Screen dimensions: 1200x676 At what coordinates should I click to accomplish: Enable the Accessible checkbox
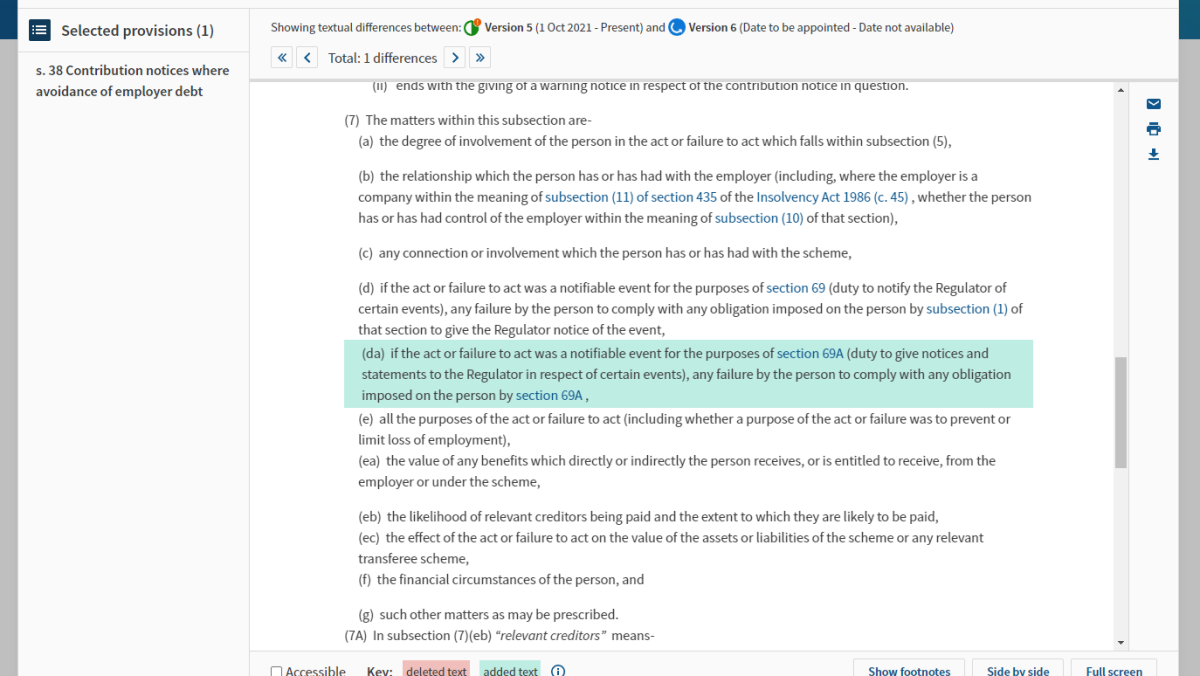click(x=275, y=671)
